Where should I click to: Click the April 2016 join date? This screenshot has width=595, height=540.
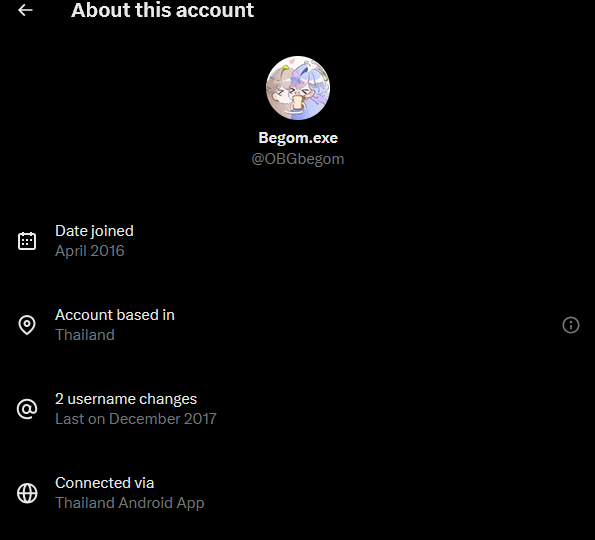click(90, 251)
